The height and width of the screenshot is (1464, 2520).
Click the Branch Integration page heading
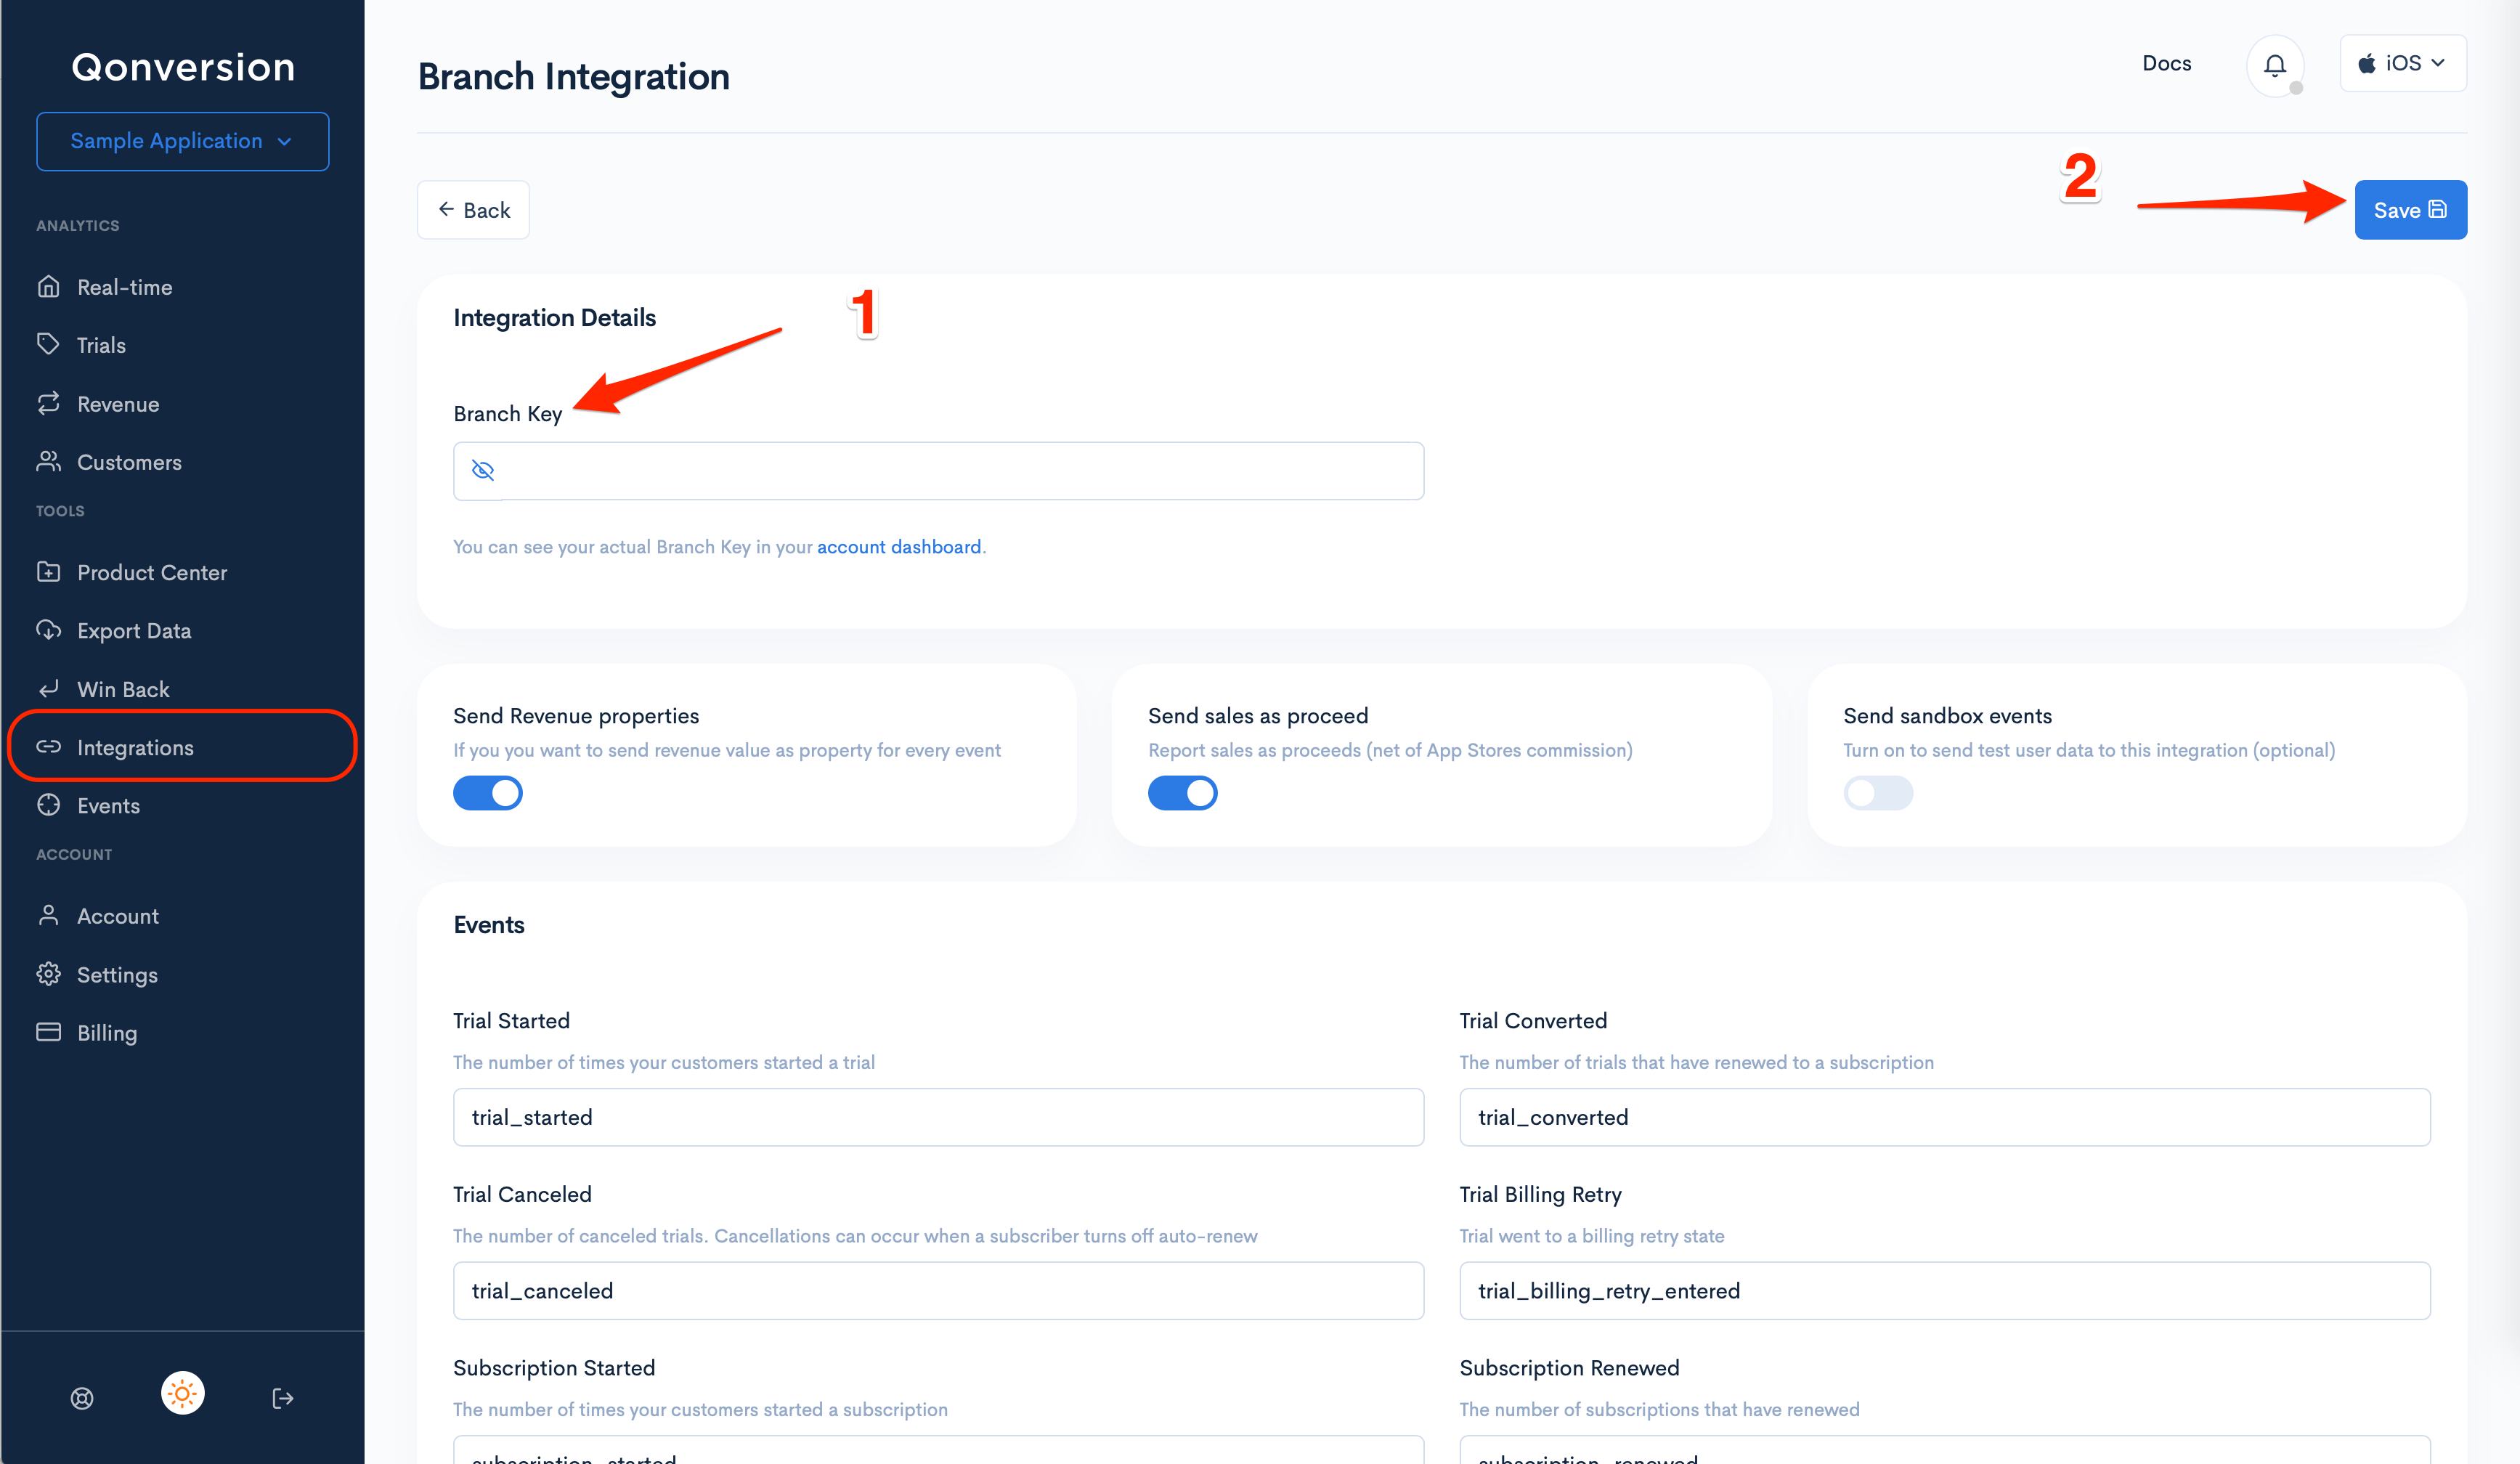tap(574, 77)
